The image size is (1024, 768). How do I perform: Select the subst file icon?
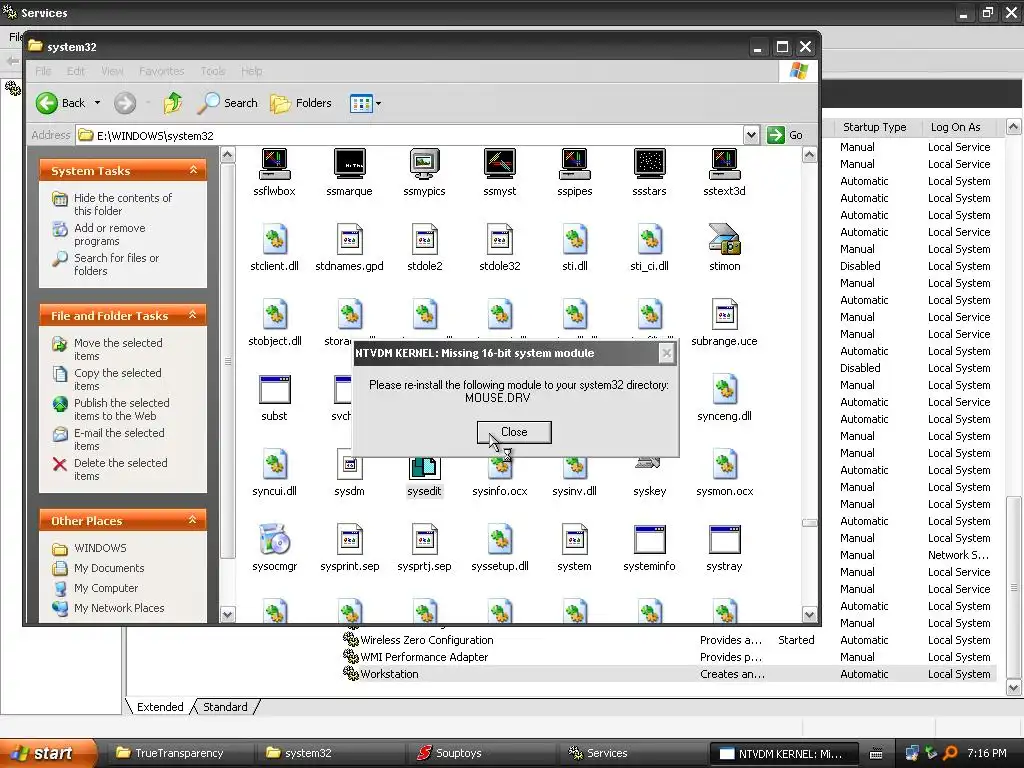(x=274, y=390)
